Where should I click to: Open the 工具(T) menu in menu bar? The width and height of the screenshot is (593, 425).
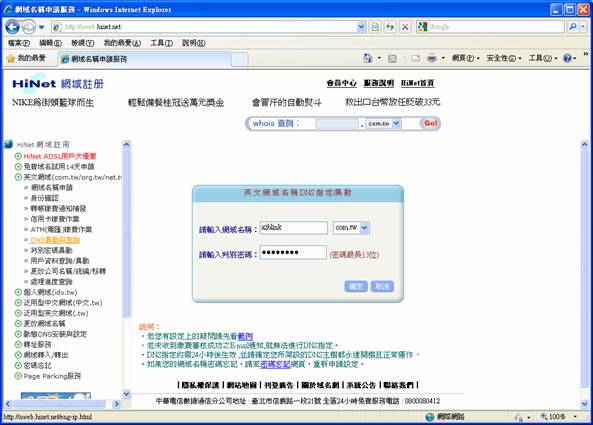tap(161, 43)
